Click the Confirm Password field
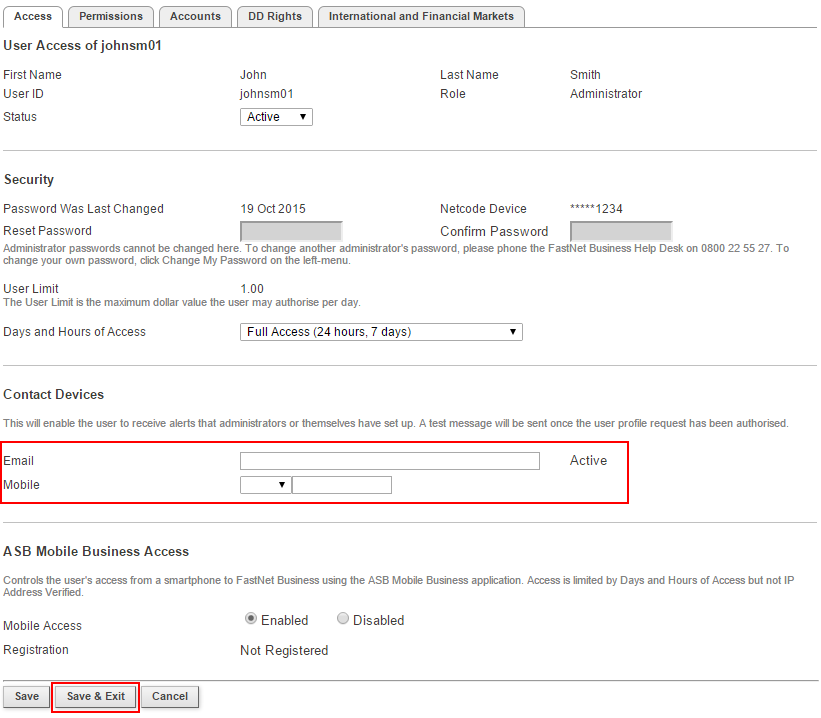 (x=620, y=231)
